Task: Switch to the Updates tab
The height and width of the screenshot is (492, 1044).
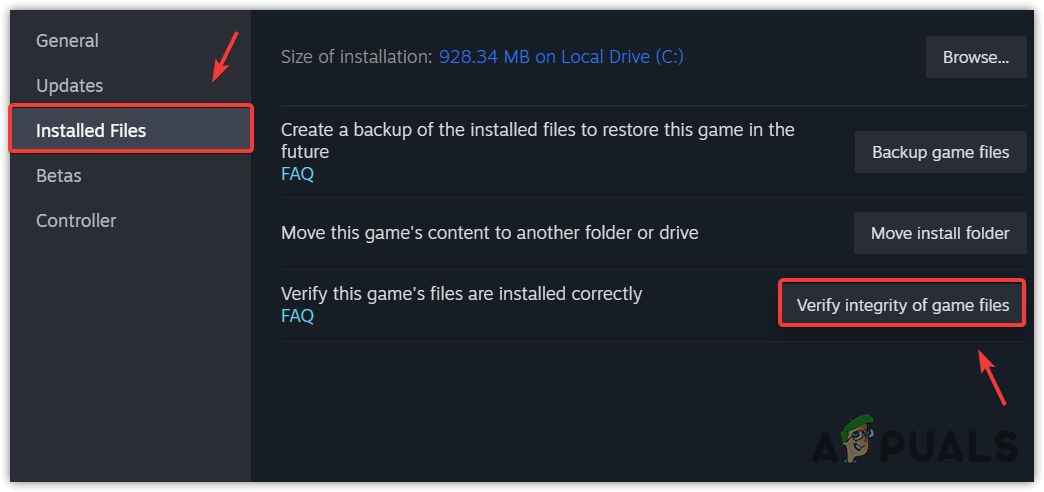Action: pos(70,86)
